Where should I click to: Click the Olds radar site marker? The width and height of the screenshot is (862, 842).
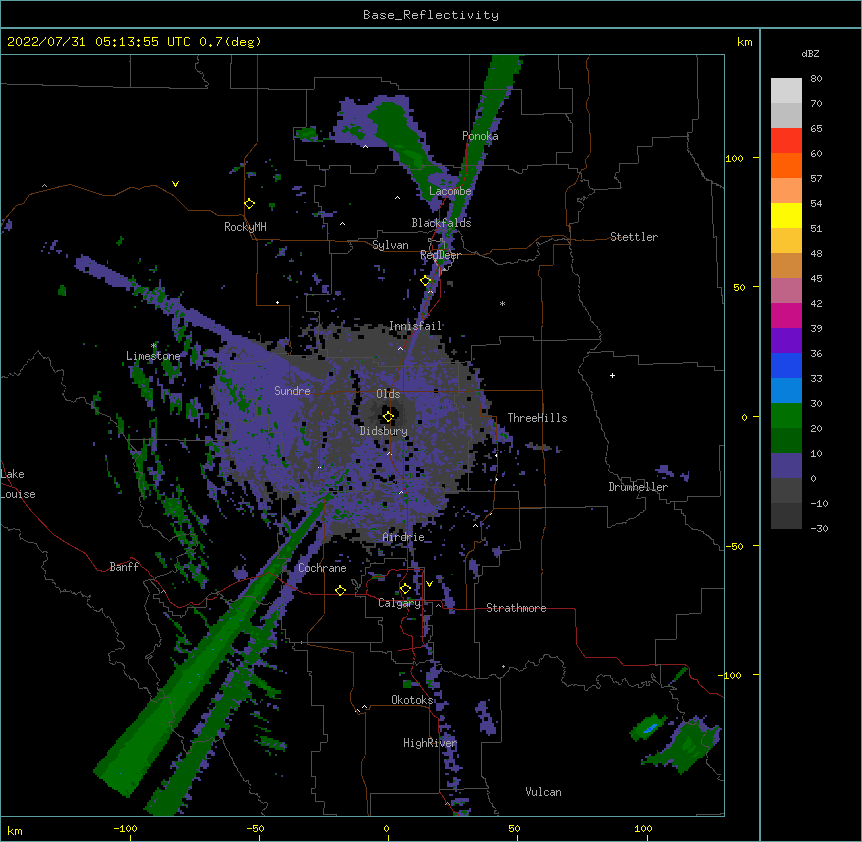(x=388, y=417)
